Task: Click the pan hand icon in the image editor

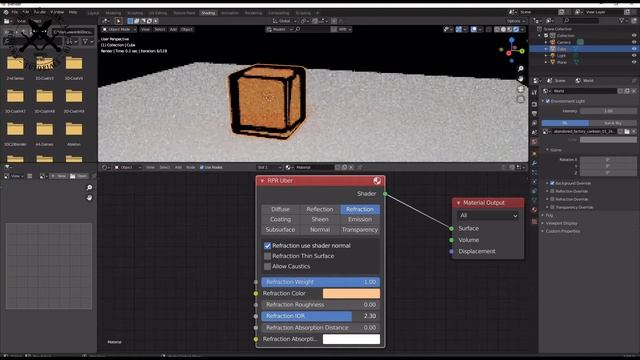Action: [x=89, y=198]
